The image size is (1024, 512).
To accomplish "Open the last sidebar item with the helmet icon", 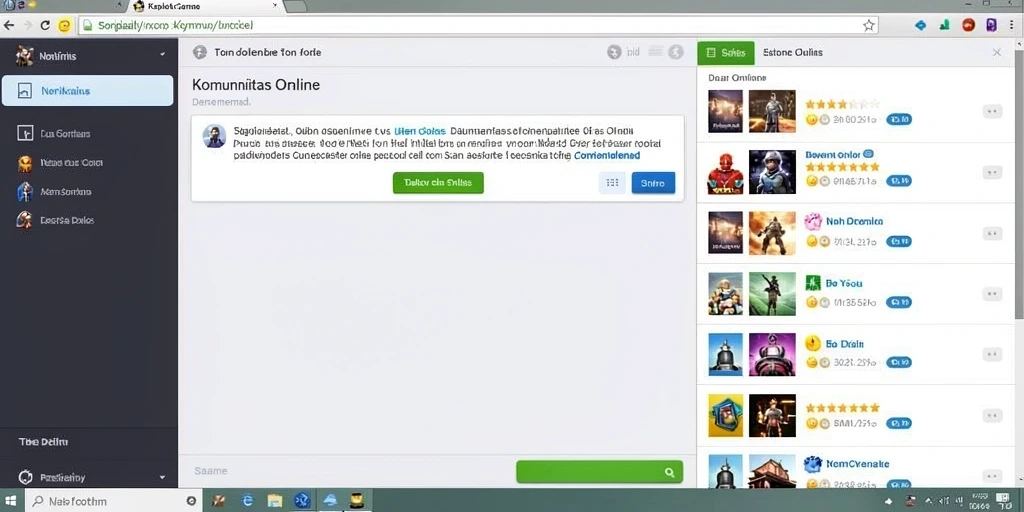I will (x=89, y=220).
